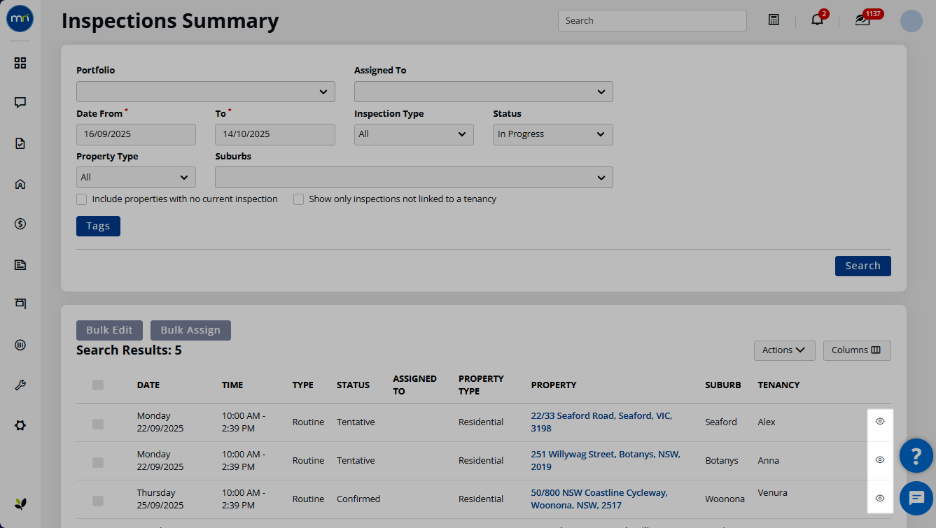This screenshot has width=936, height=528.
Task: Sort by the SUBURB column header
Action: click(722, 385)
